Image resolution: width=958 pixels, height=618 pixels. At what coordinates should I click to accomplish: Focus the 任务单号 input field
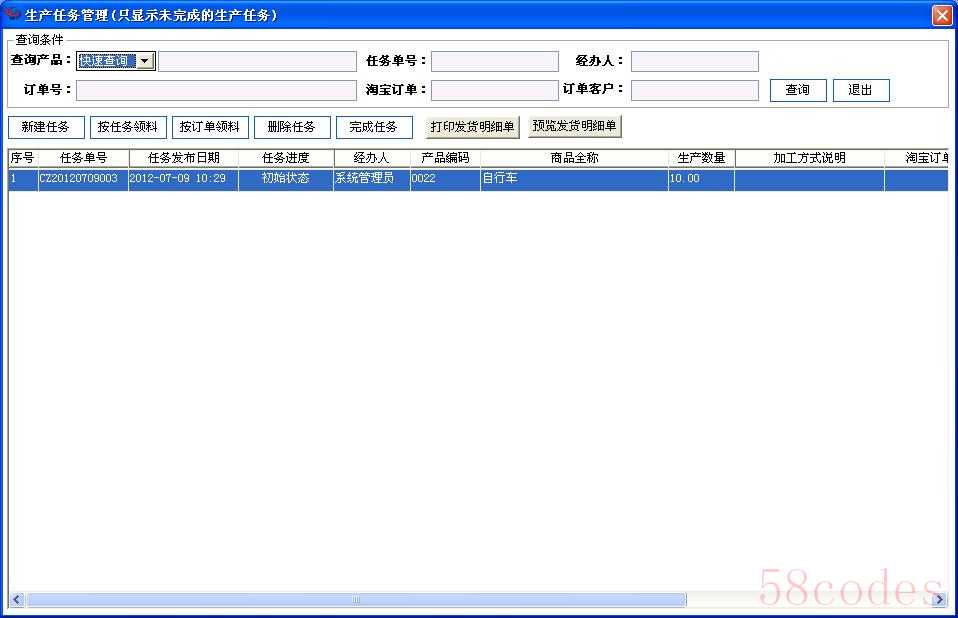pyautogui.click(x=495, y=62)
